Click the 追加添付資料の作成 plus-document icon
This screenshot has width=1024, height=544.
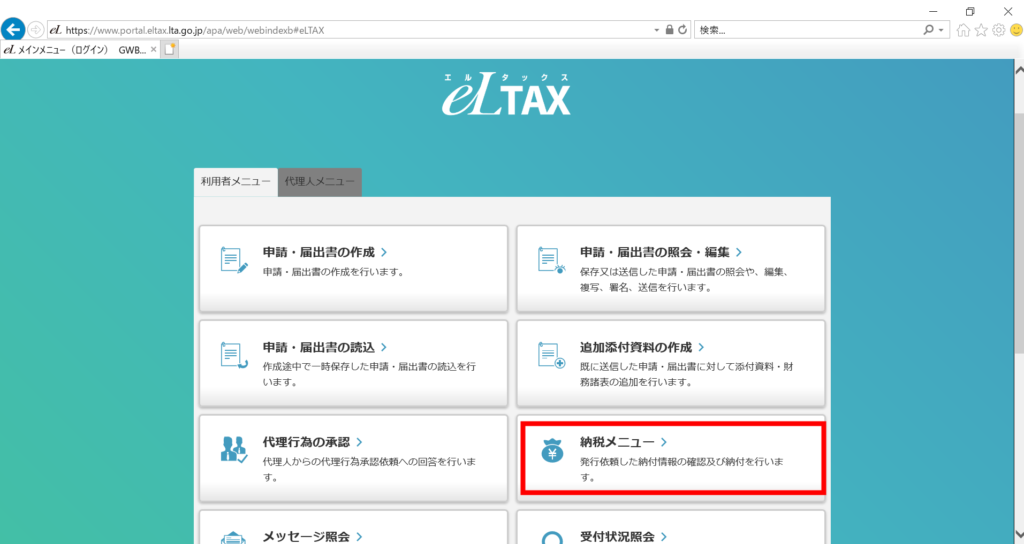(x=552, y=355)
